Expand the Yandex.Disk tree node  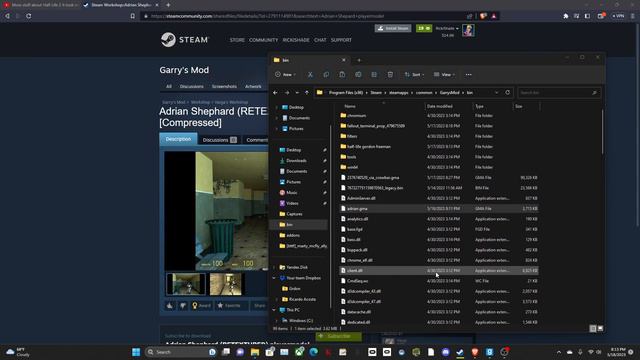(x=274, y=267)
